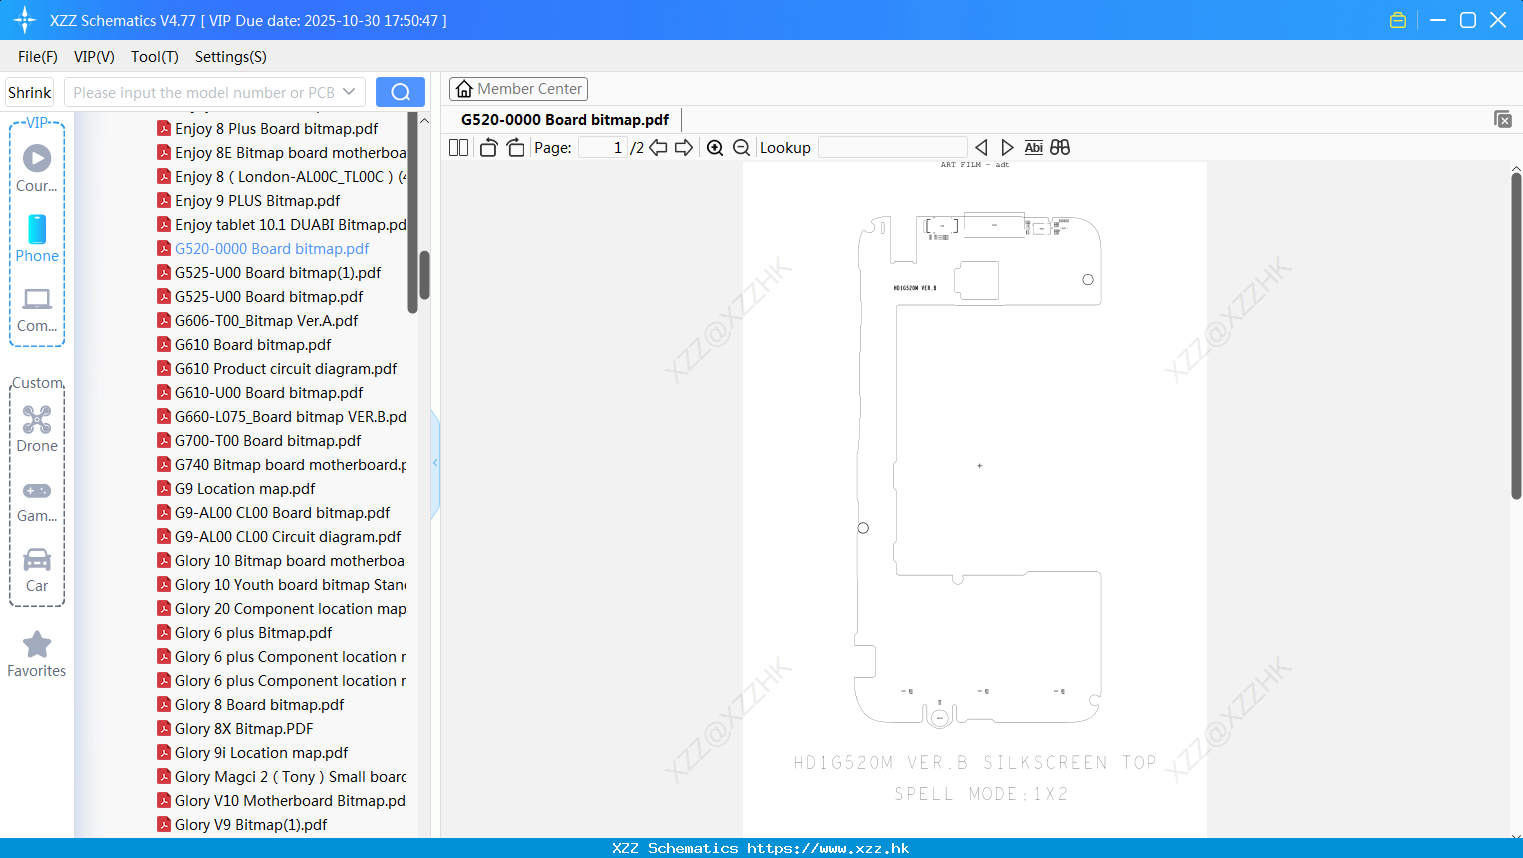Select the Game console category
The image size is (1523, 858).
point(37,500)
